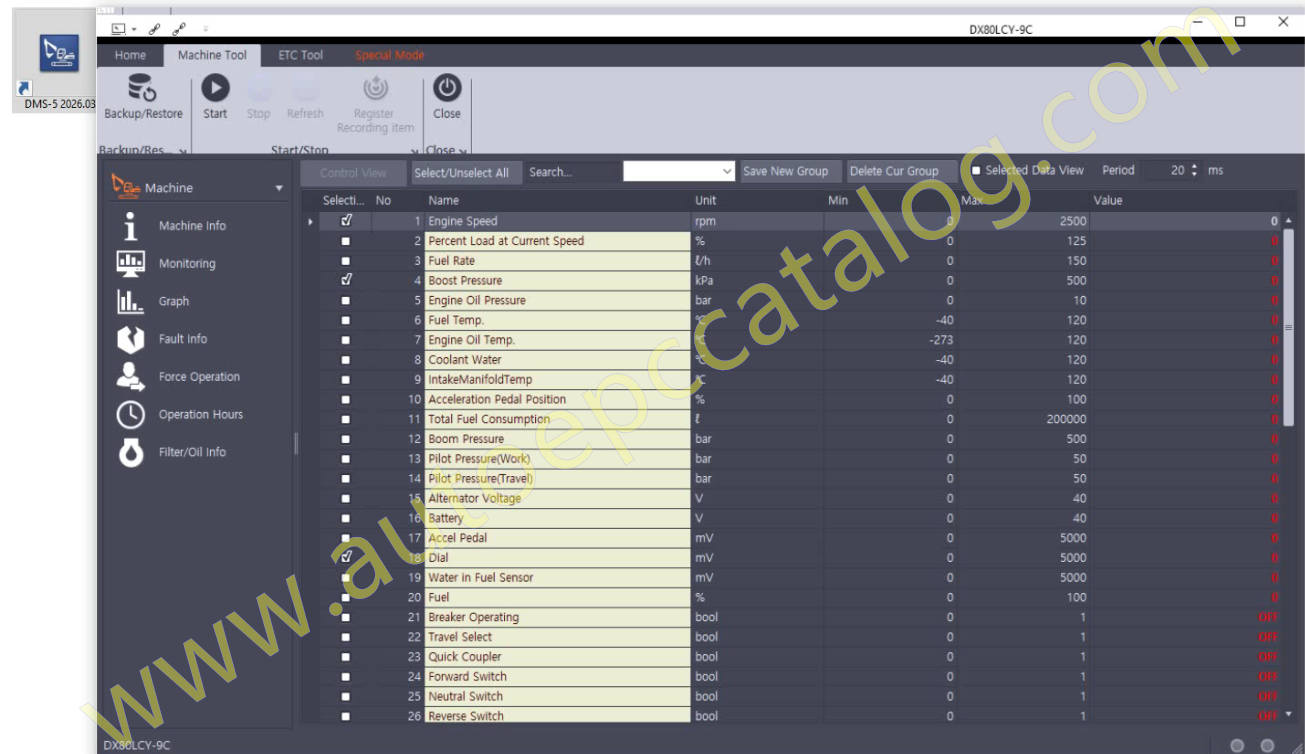Expand the Backup/Restore group launcher arrow
Image resolution: width=1305 pixels, height=754 pixels.
[x=183, y=152]
